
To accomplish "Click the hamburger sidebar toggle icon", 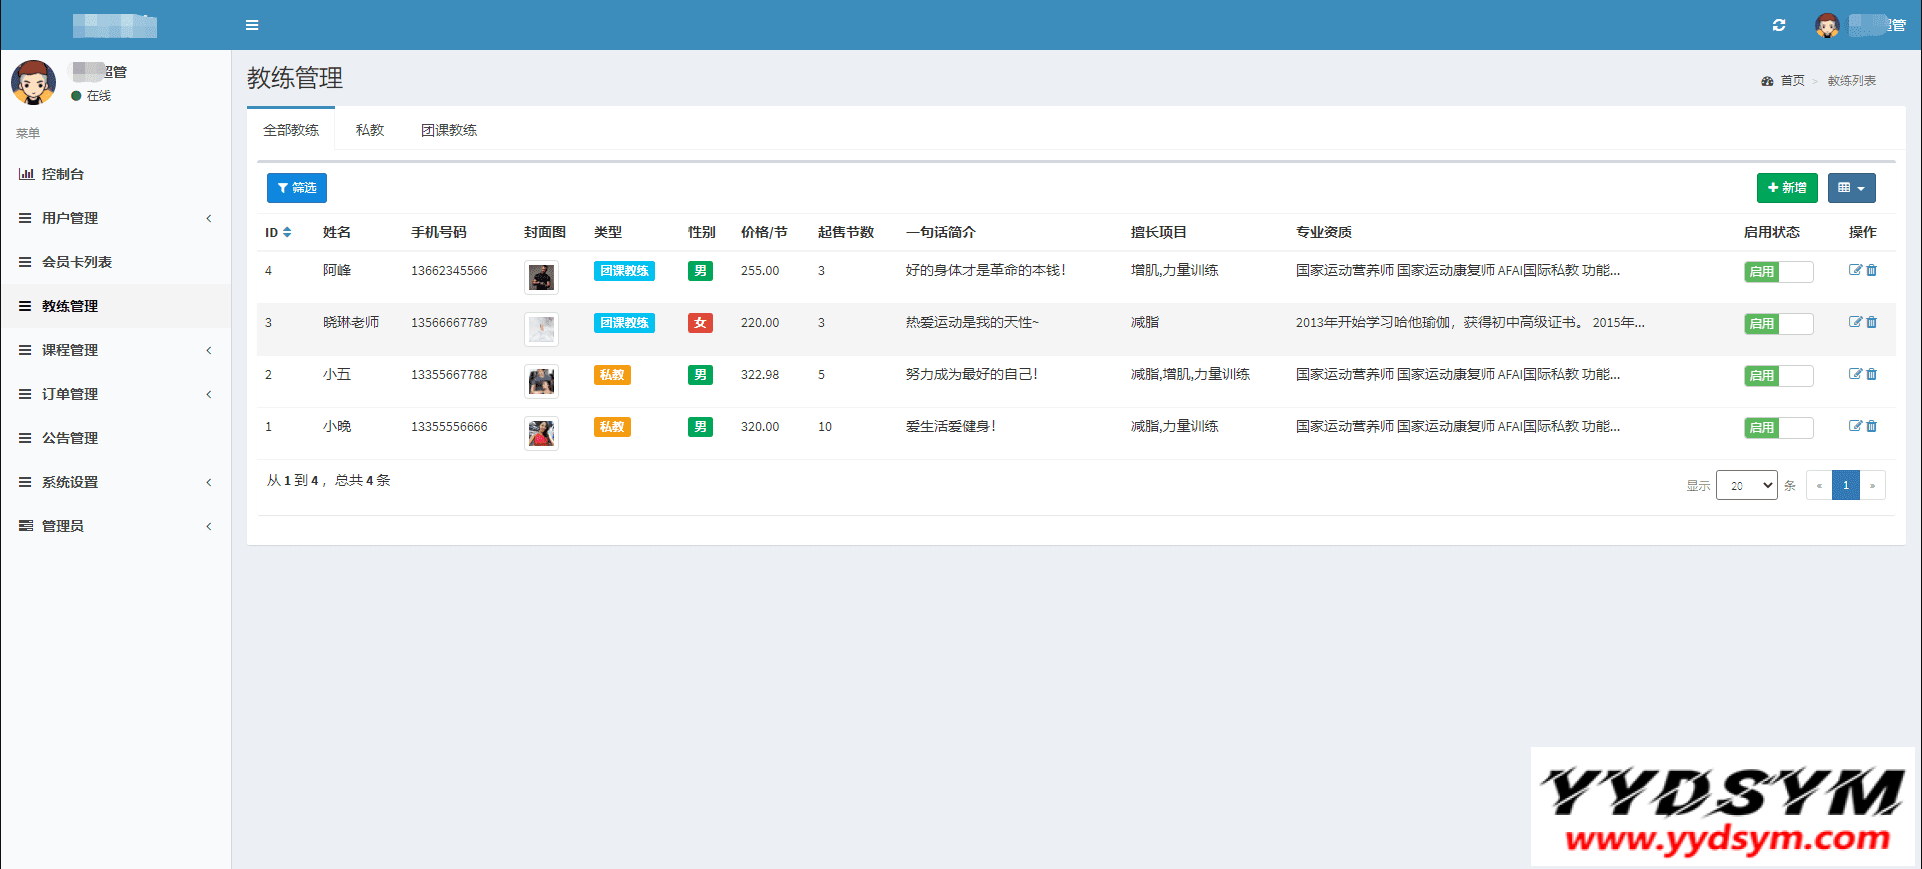I will point(252,25).
